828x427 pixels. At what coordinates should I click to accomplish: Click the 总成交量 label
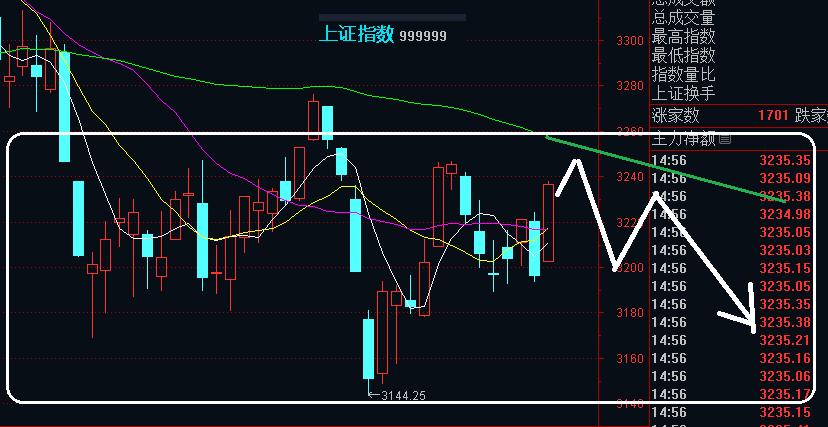pyautogui.click(x=683, y=17)
